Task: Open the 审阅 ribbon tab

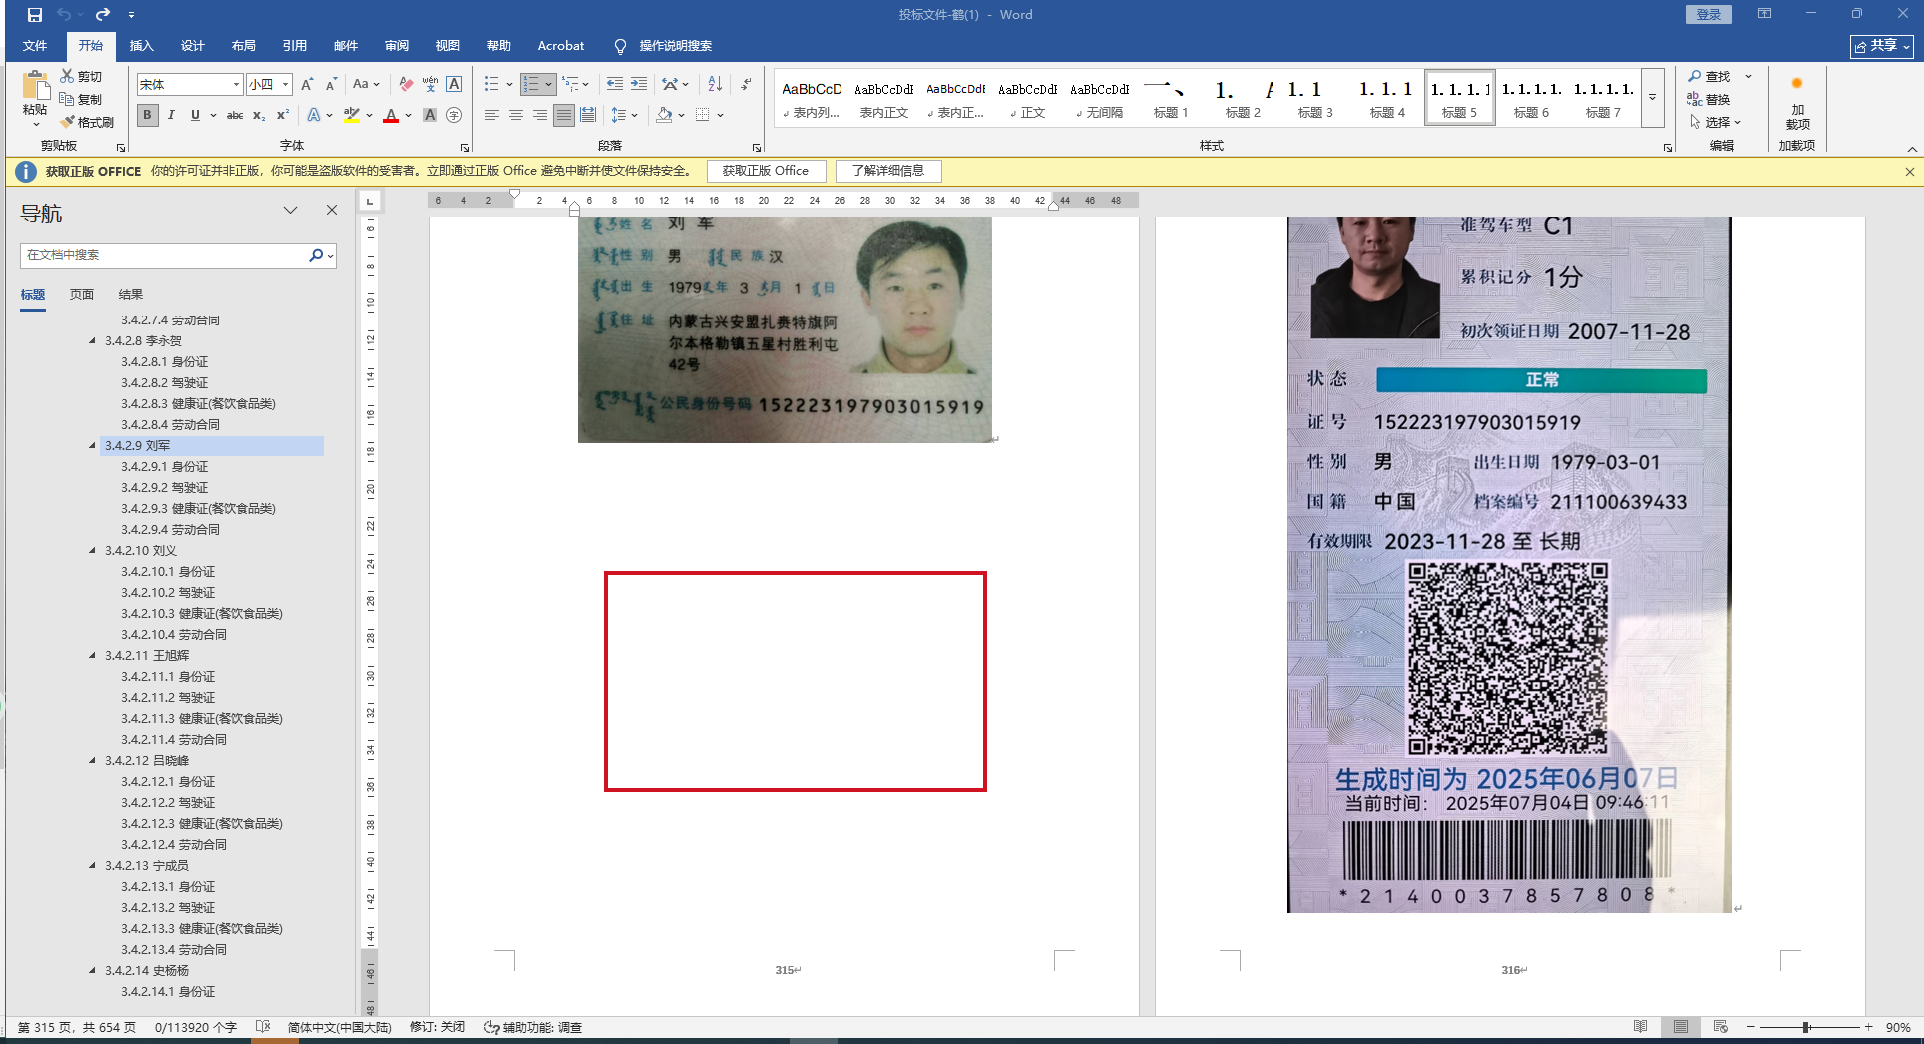Action: 396,46
